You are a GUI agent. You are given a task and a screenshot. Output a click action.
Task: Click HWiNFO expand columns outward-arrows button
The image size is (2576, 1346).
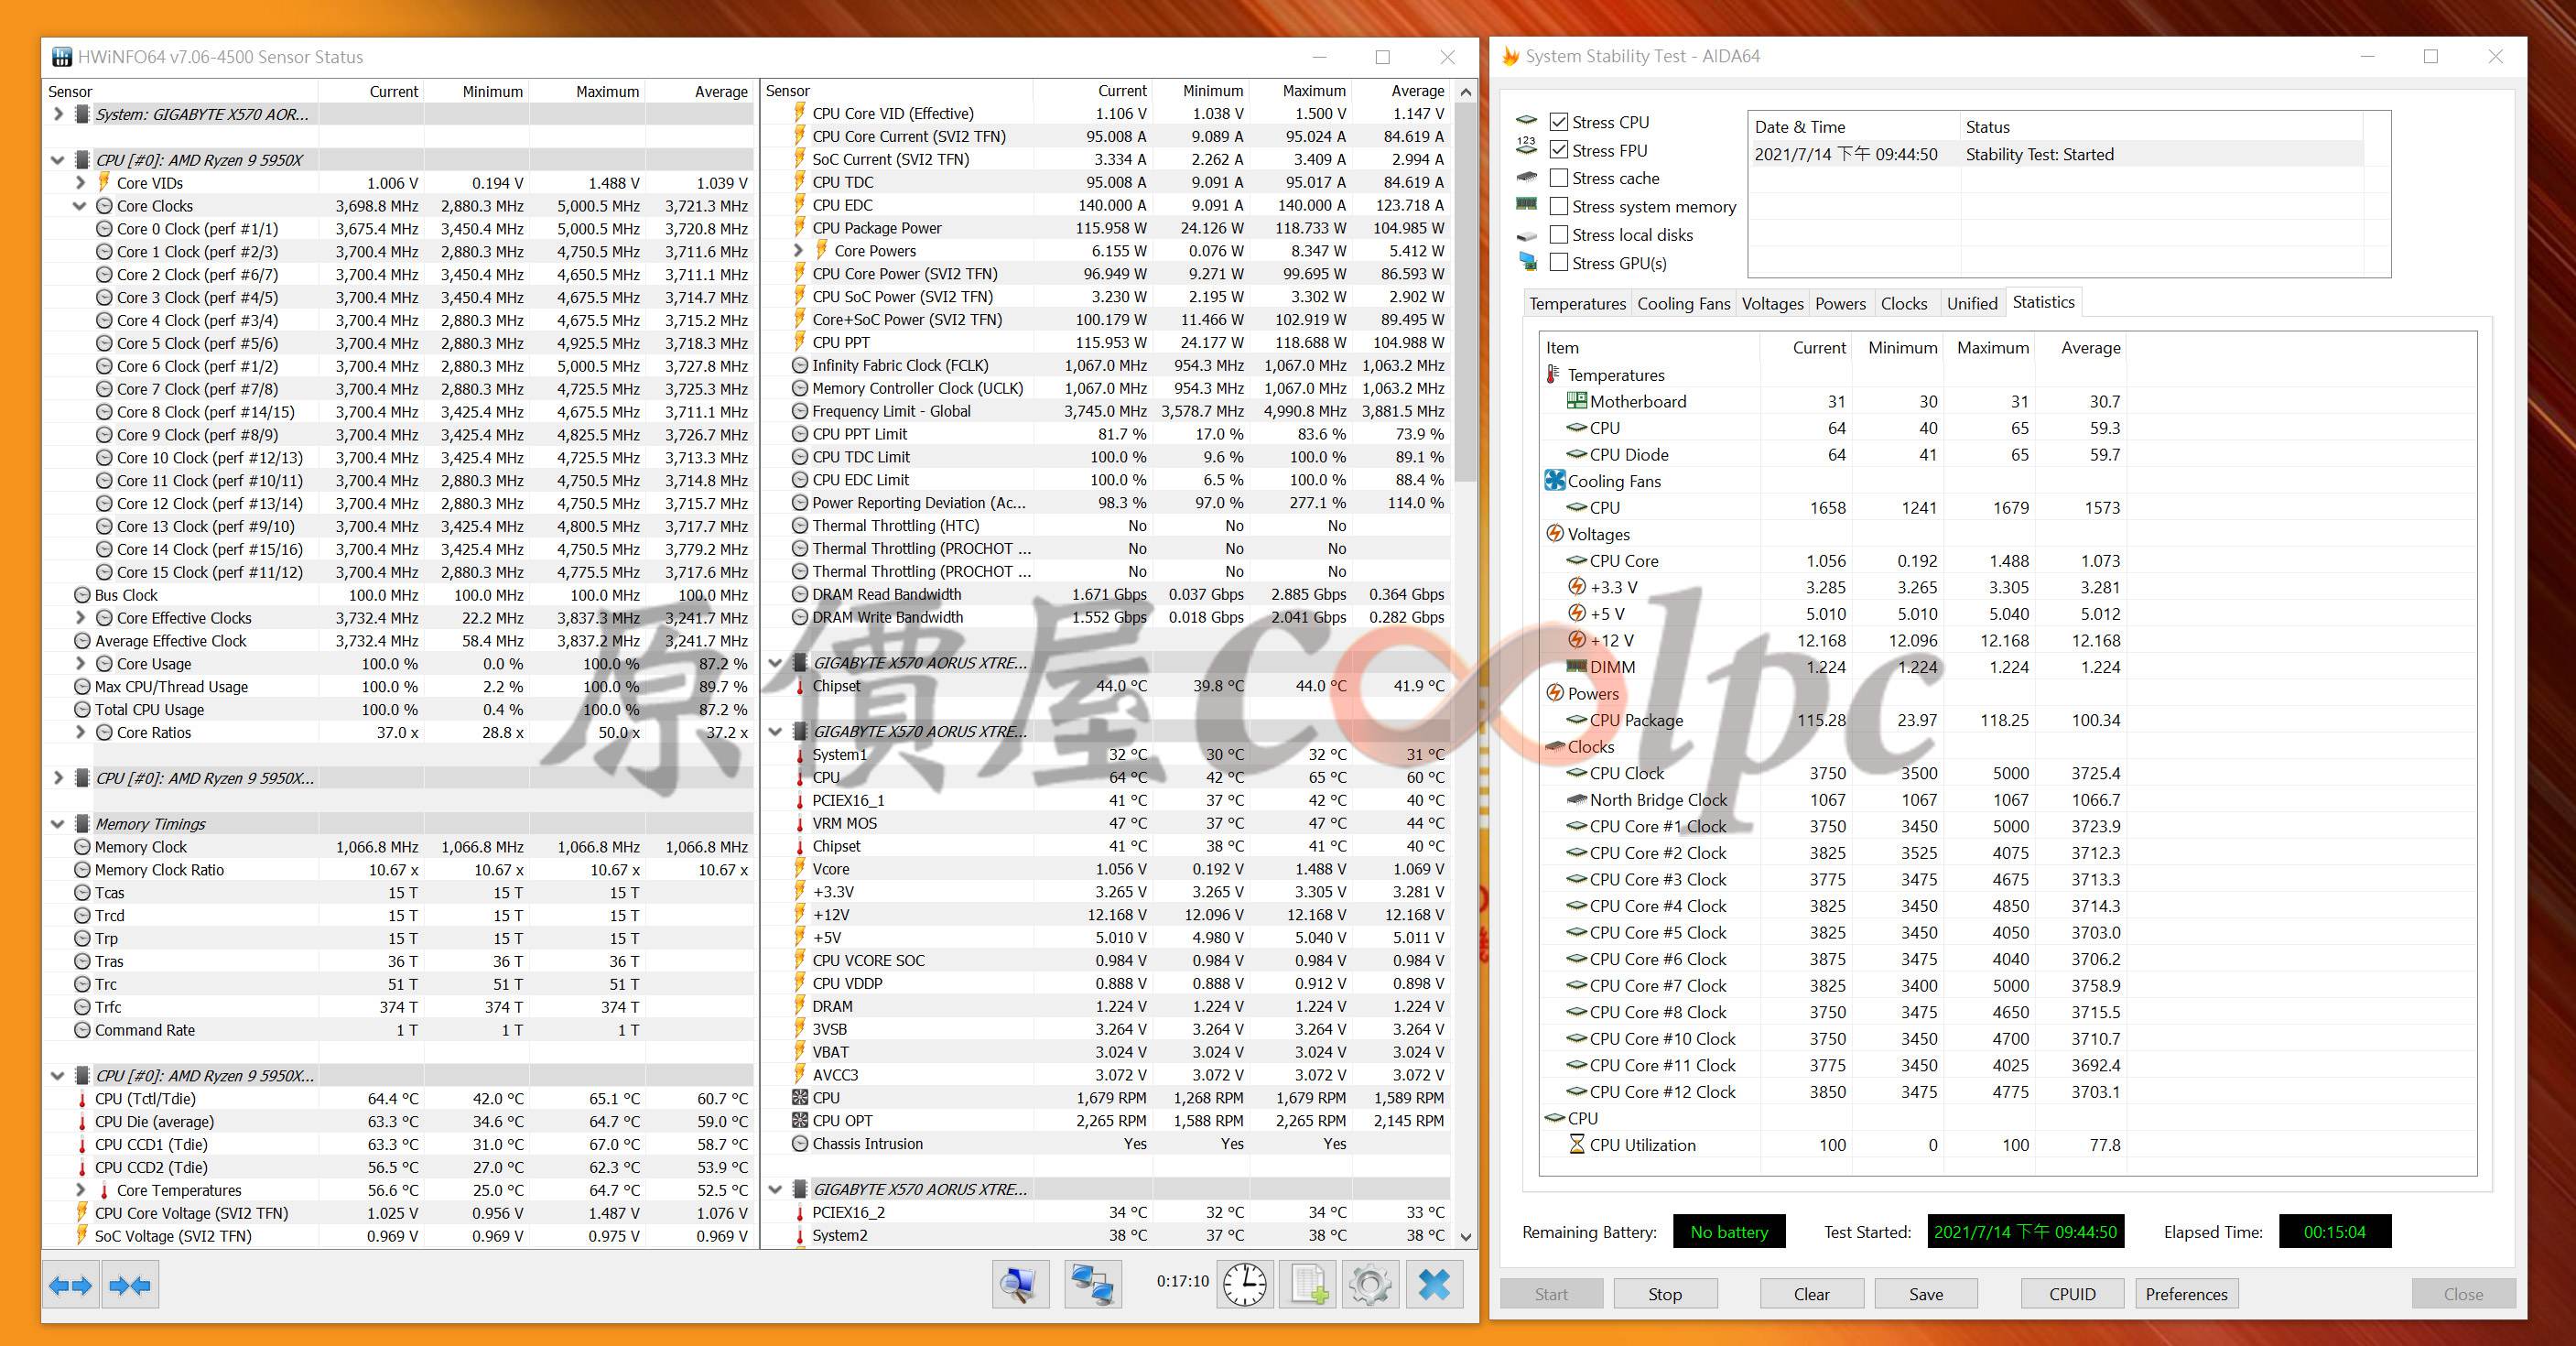[71, 1285]
